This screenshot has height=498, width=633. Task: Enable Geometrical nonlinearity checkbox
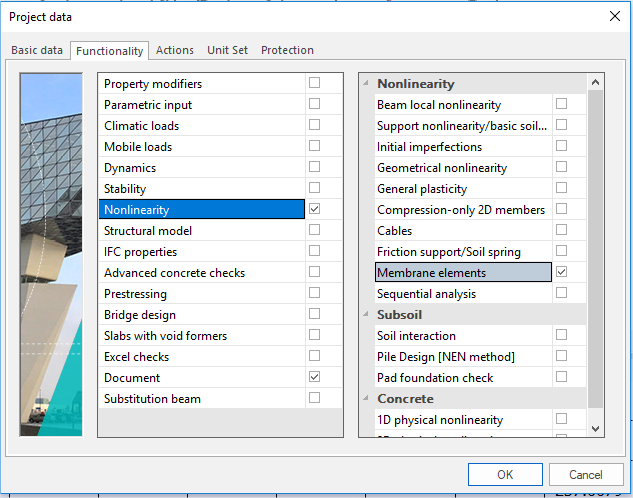pyautogui.click(x=562, y=167)
